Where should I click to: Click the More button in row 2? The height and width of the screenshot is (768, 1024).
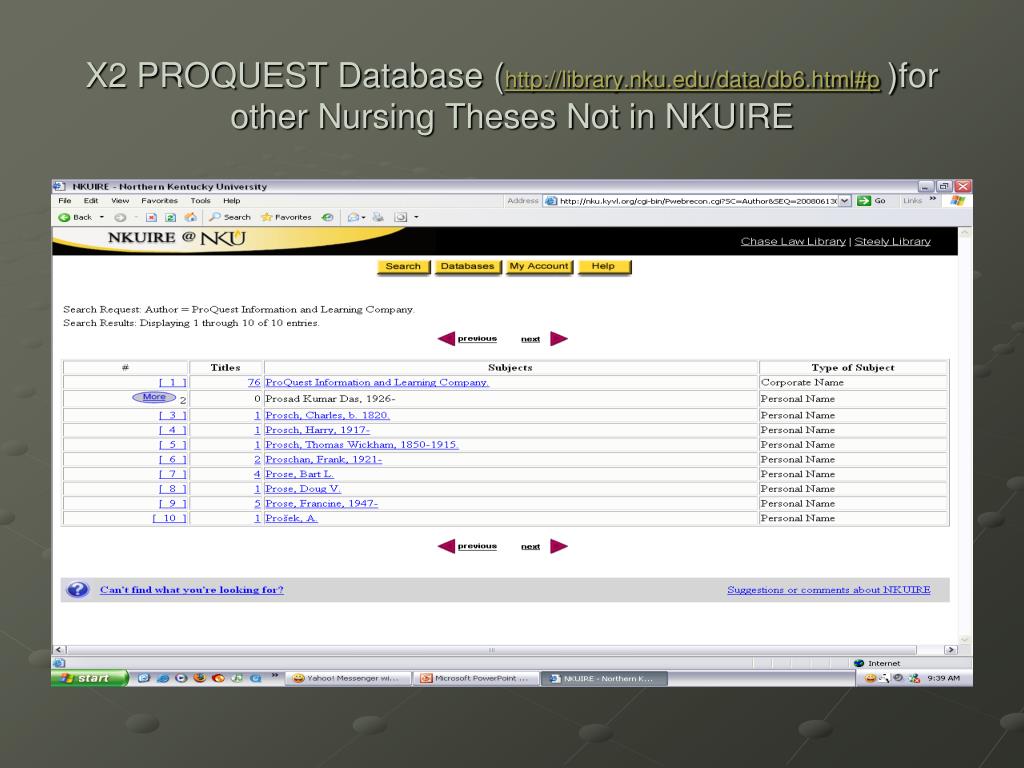(154, 397)
